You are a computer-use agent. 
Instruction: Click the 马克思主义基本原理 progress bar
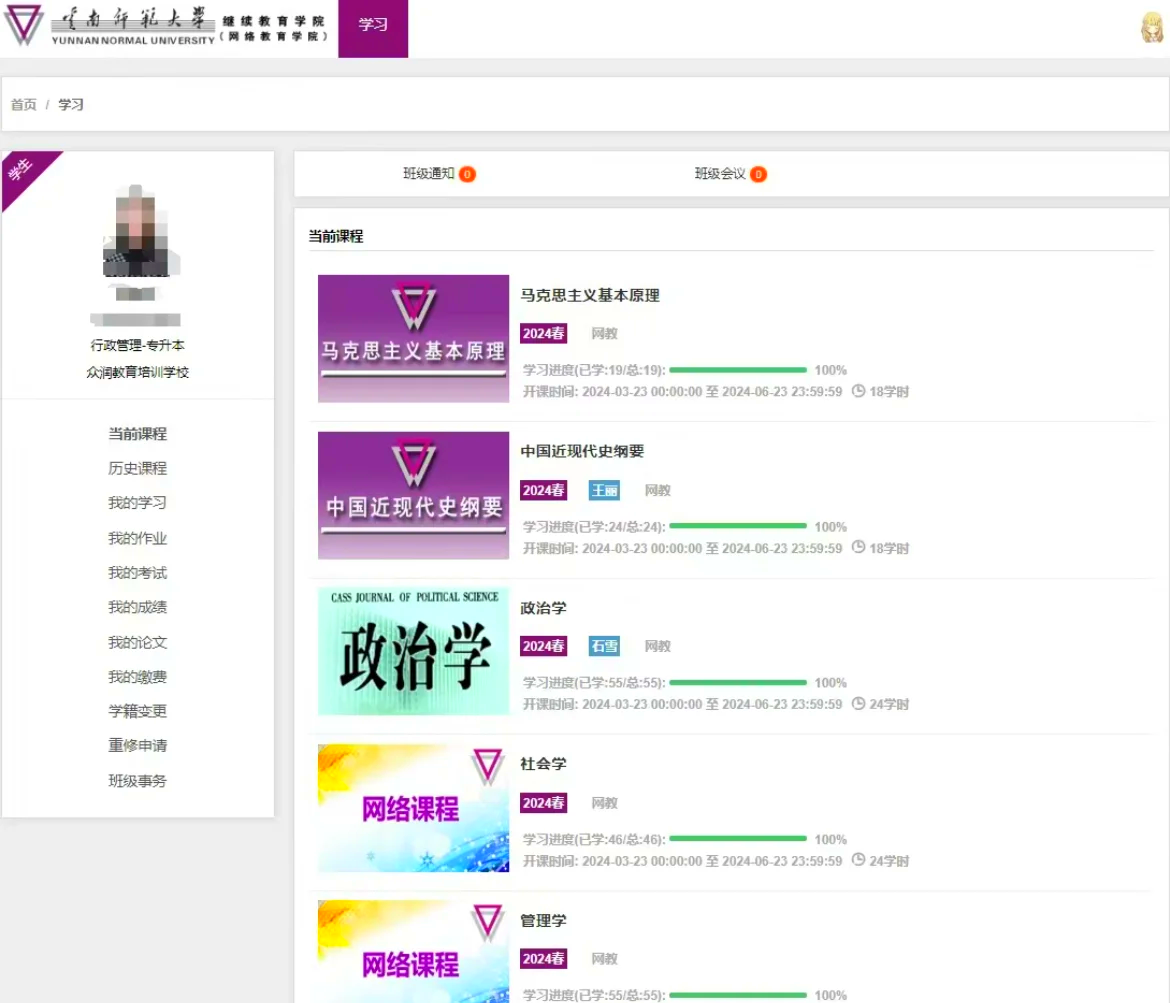tap(738, 369)
